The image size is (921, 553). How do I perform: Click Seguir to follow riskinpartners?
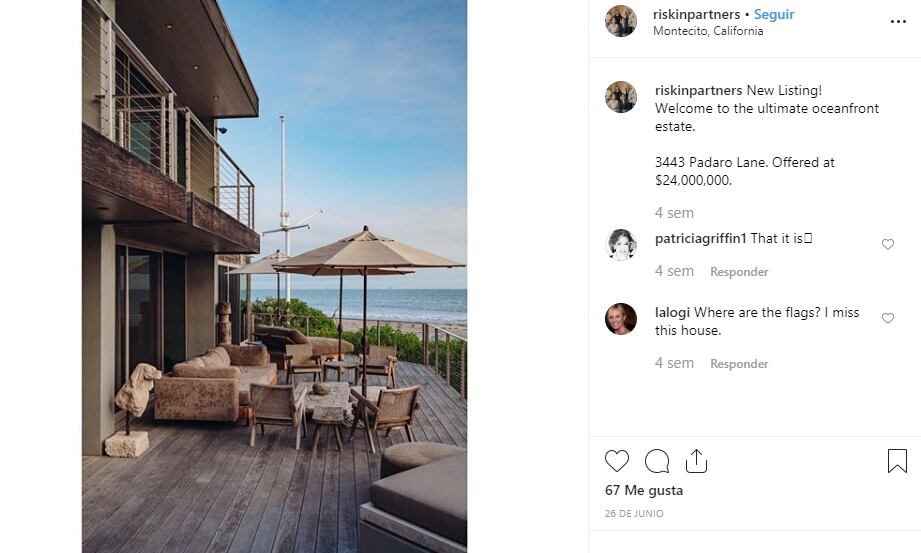(x=774, y=15)
